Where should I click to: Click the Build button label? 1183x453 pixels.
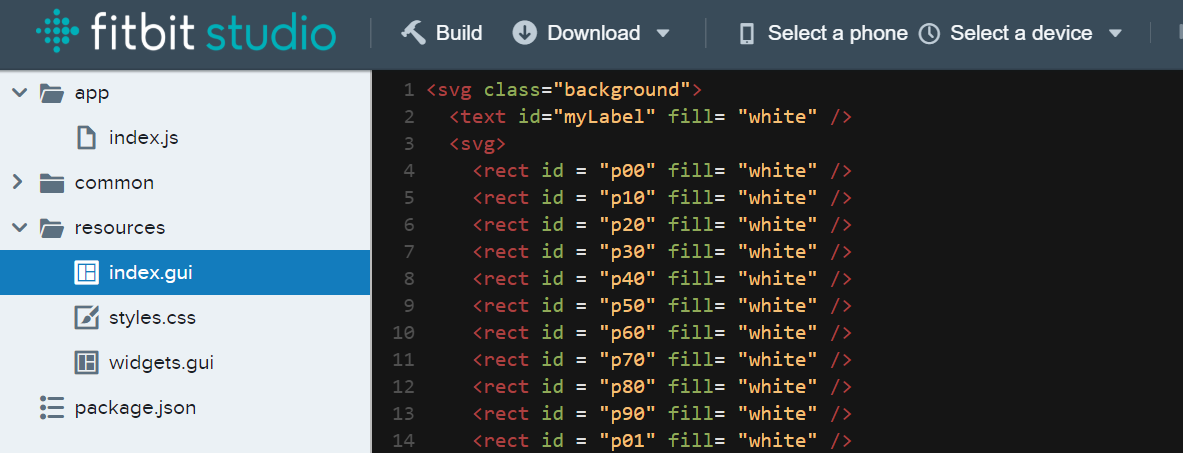pyautogui.click(x=459, y=33)
